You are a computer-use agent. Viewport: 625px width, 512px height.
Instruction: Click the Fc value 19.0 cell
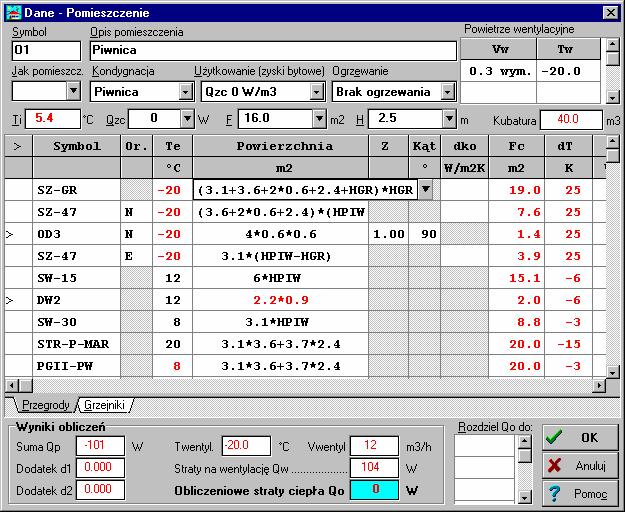coord(517,190)
